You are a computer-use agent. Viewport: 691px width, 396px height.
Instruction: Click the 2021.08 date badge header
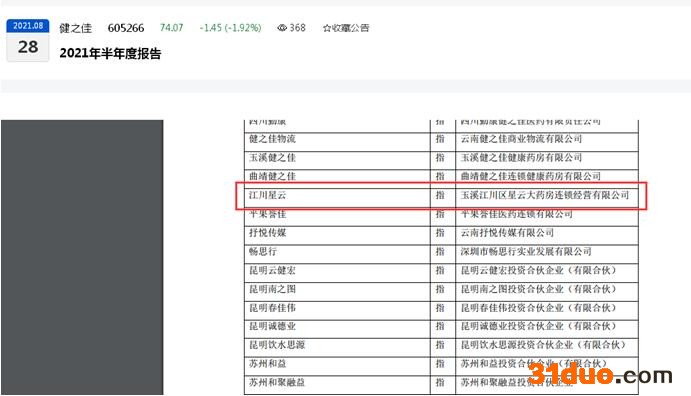pos(28,26)
